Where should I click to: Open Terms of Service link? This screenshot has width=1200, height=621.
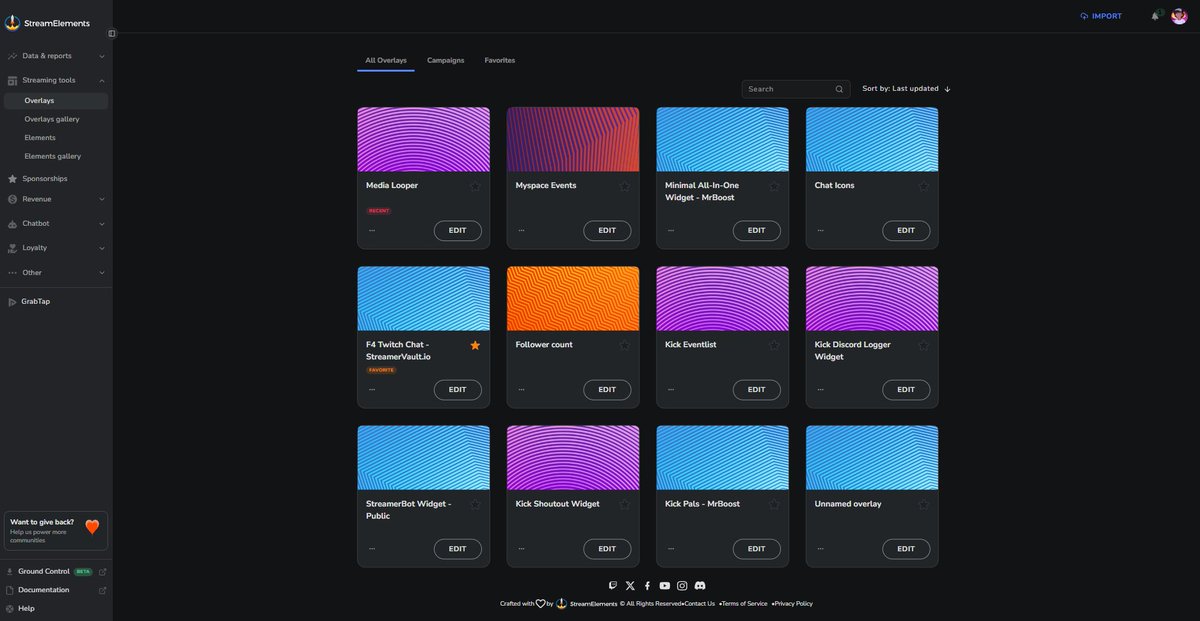click(x=745, y=604)
